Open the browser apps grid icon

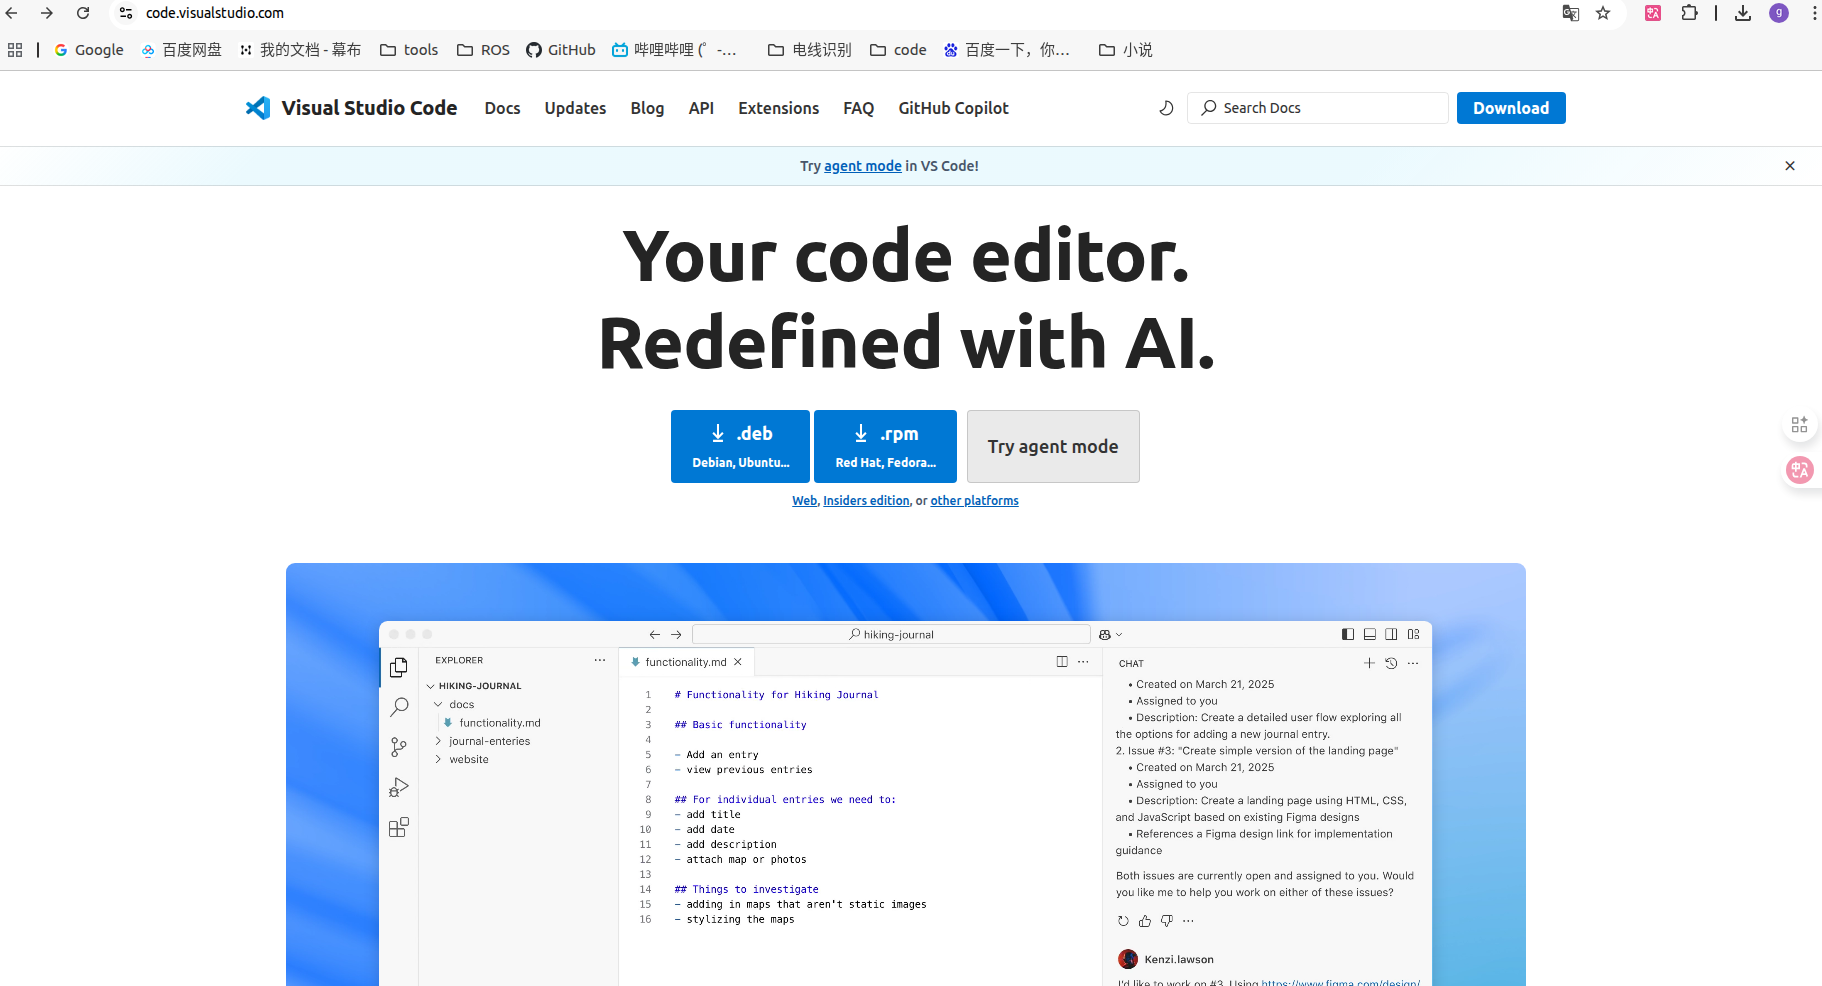[x=15, y=50]
